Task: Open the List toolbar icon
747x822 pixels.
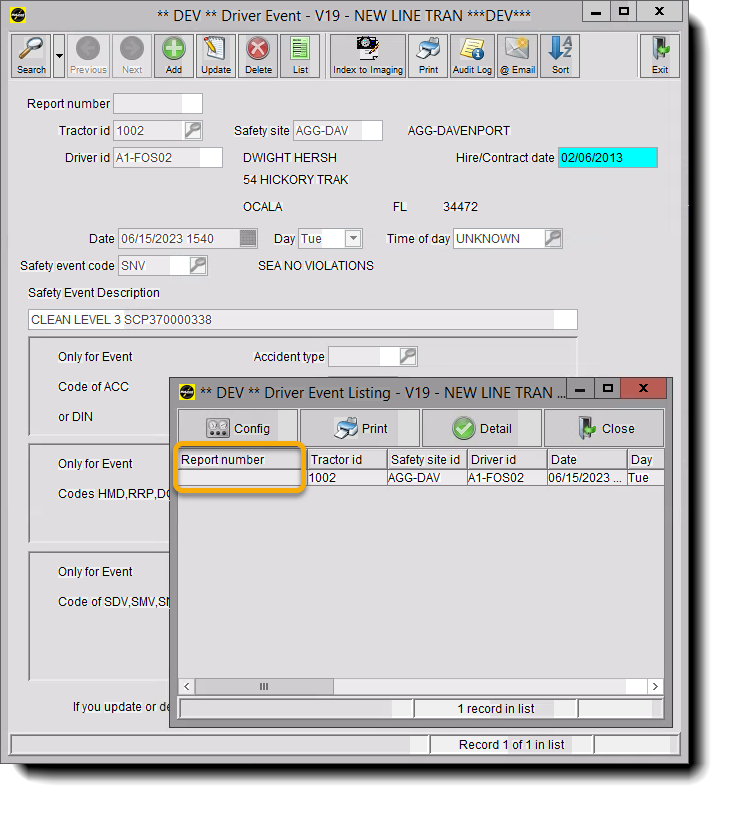Action: (300, 56)
